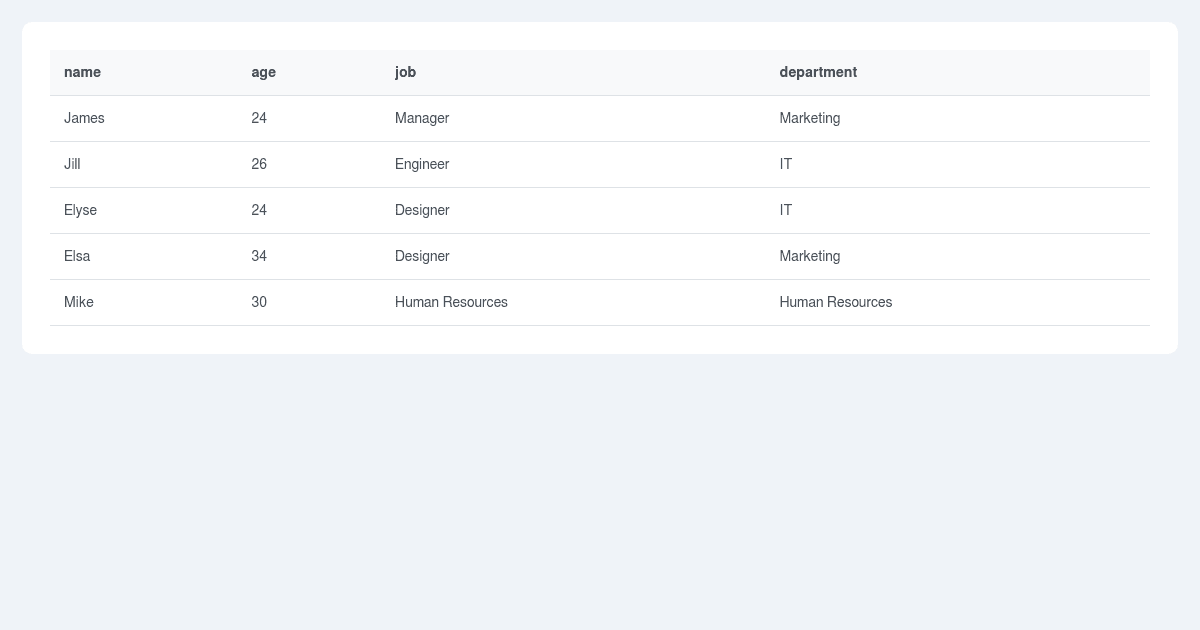Click the department column header
Screen dimensions: 1200x630
pos(958,72)
